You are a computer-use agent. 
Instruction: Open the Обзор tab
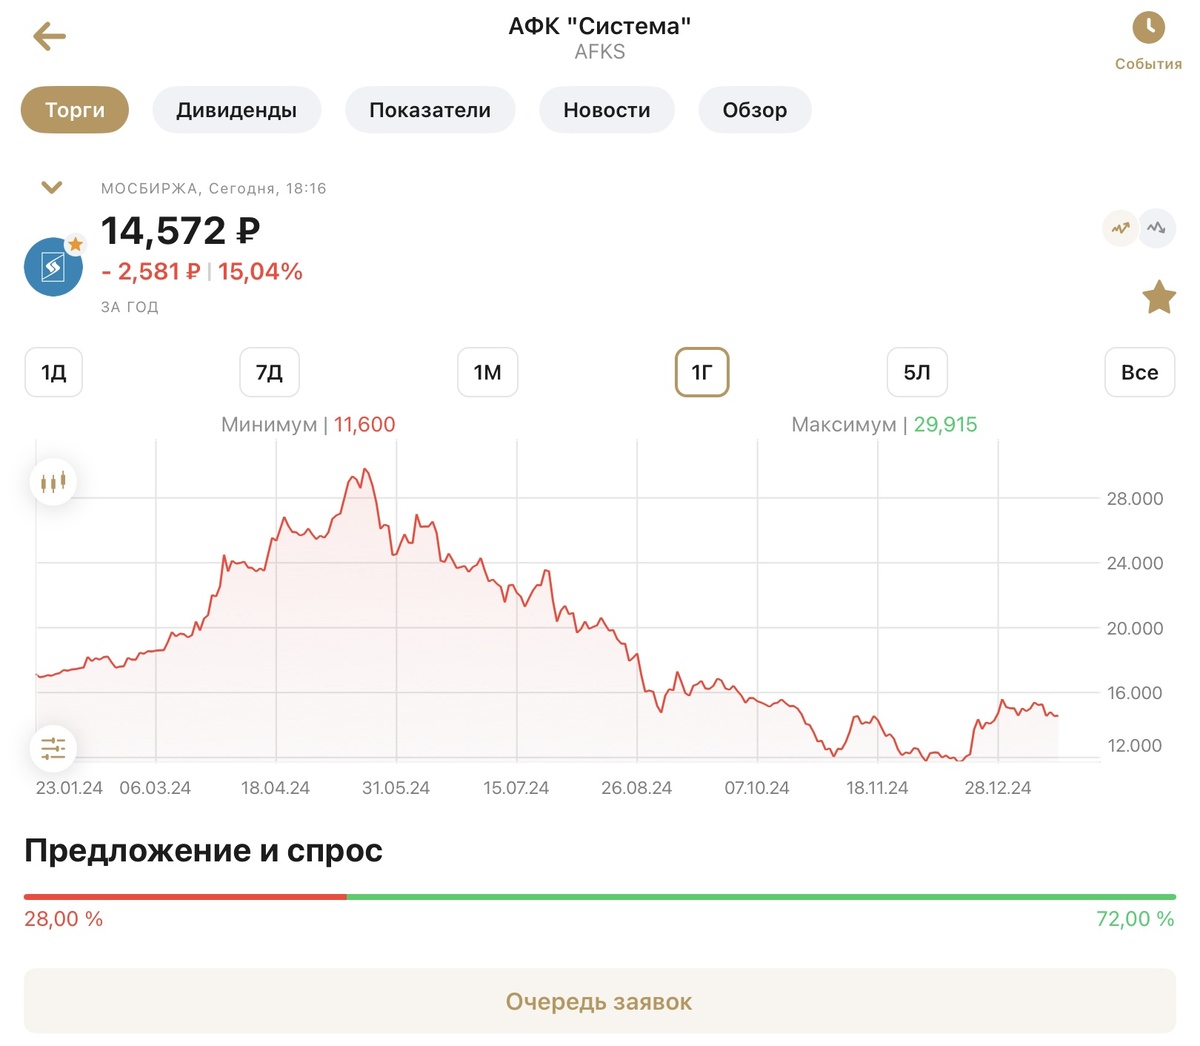point(755,110)
